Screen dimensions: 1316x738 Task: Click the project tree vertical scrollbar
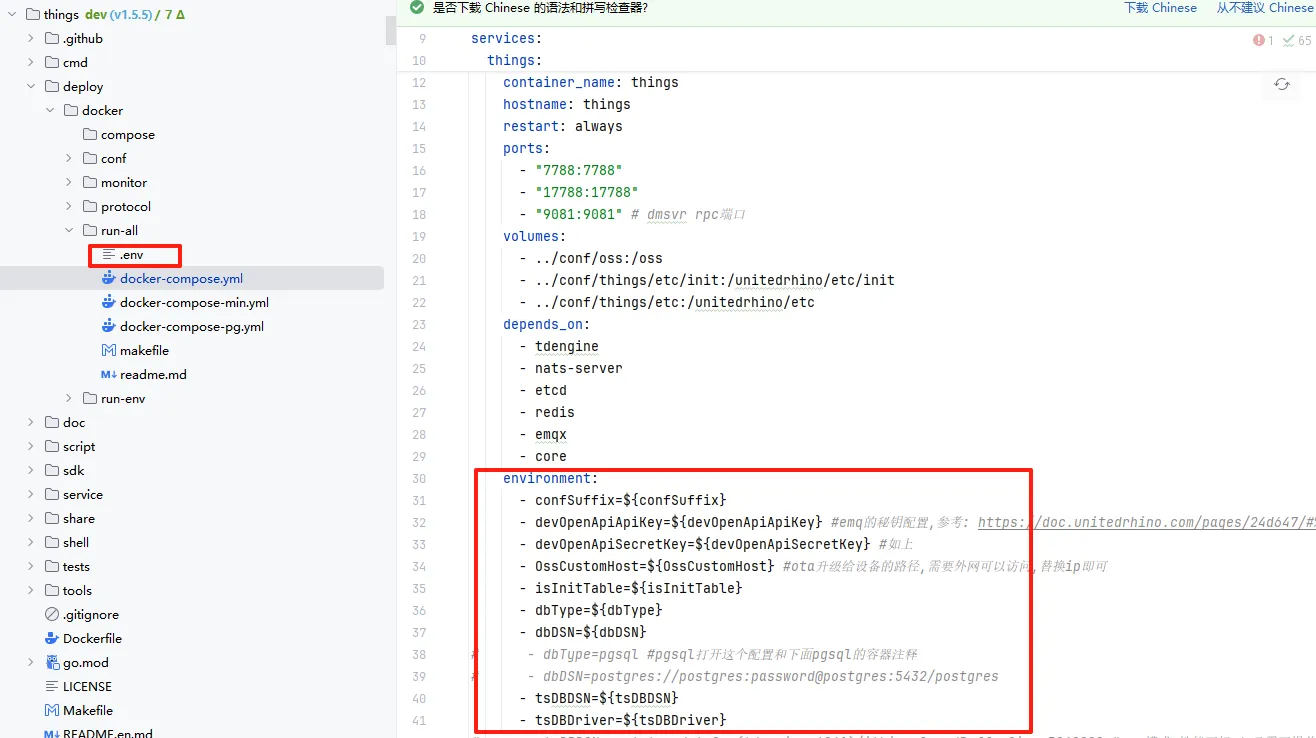391,30
